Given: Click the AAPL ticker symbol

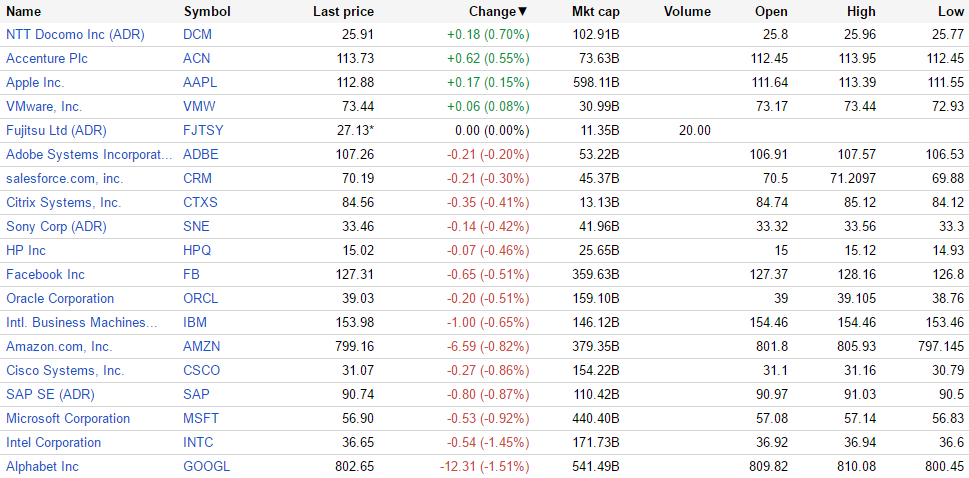Looking at the screenshot, I should pos(200,82).
